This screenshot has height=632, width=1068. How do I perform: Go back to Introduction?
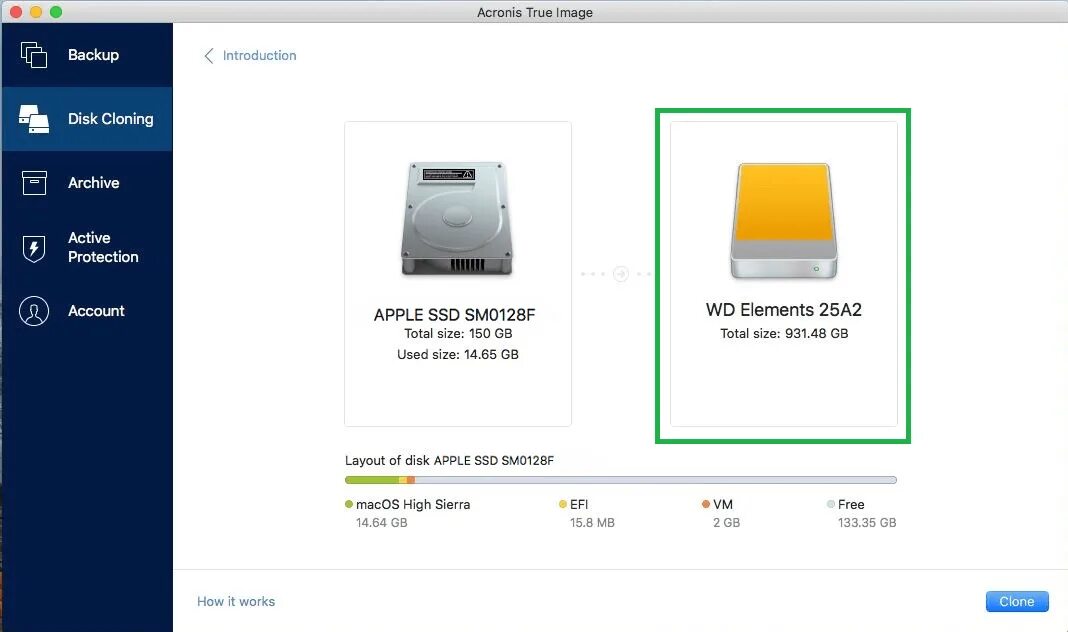[x=260, y=56]
